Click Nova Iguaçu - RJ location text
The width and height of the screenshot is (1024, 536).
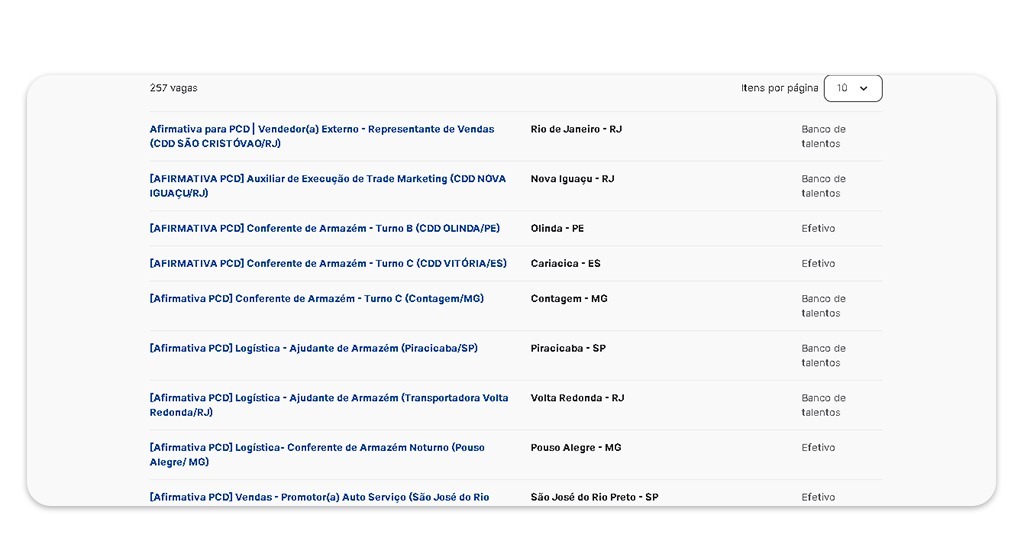(x=572, y=179)
